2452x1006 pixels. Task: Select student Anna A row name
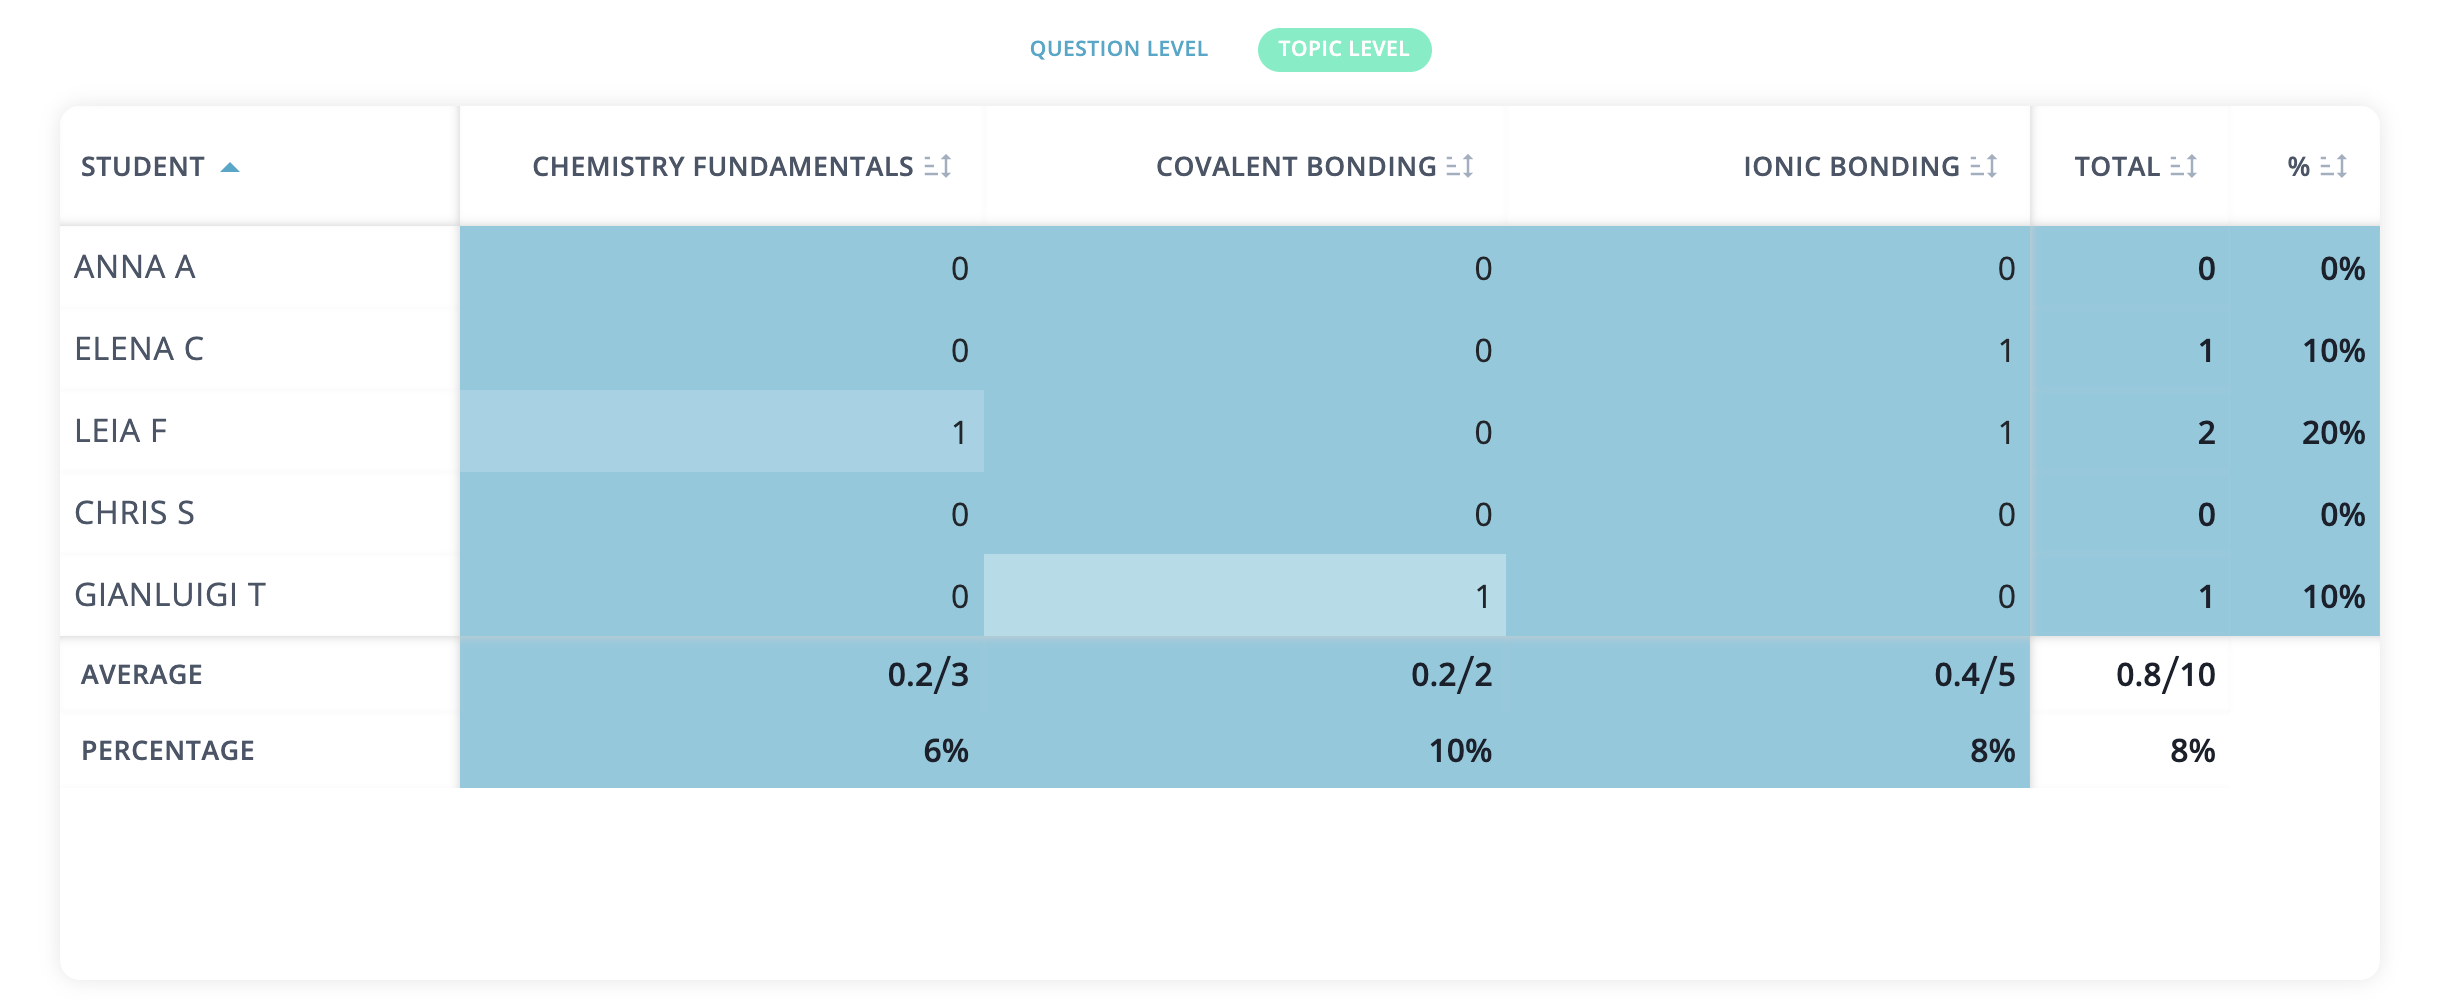[135, 267]
